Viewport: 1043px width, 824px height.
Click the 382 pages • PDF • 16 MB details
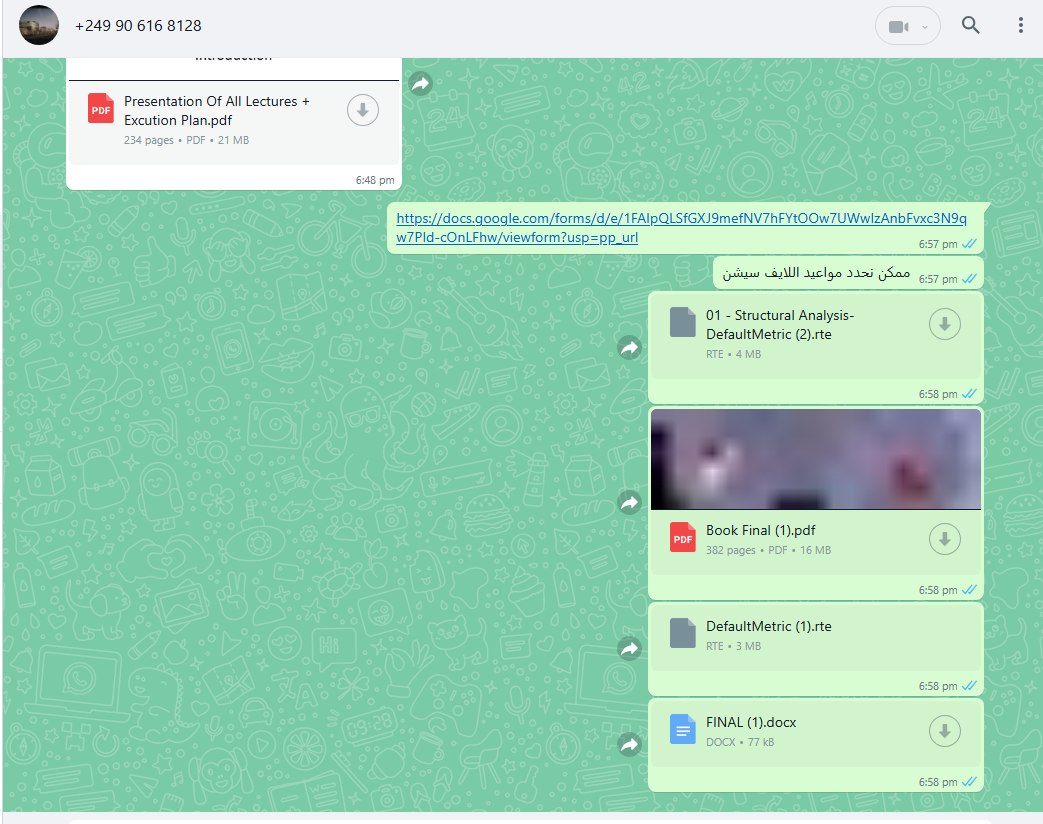768,550
